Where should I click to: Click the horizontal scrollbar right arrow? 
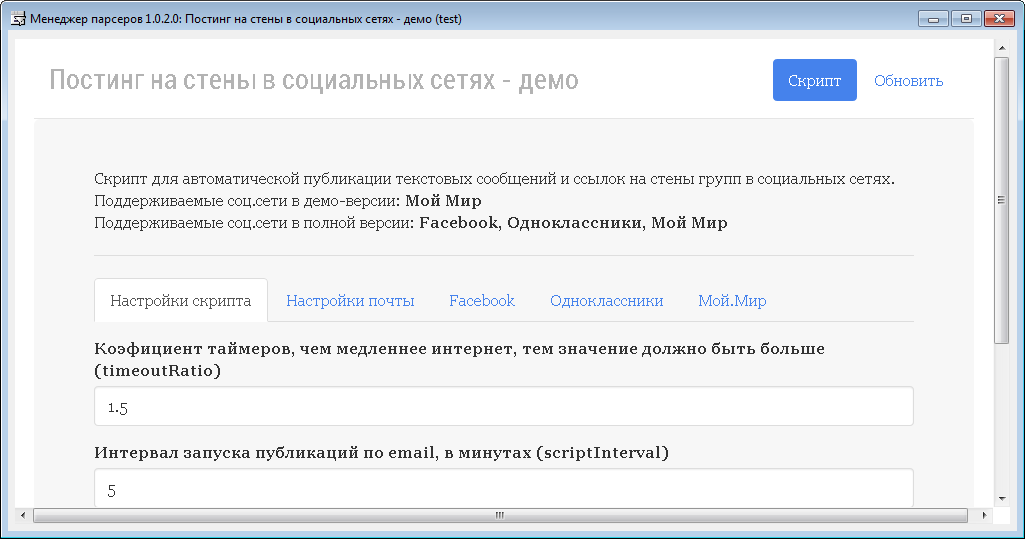pyautogui.click(x=984, y=515)
